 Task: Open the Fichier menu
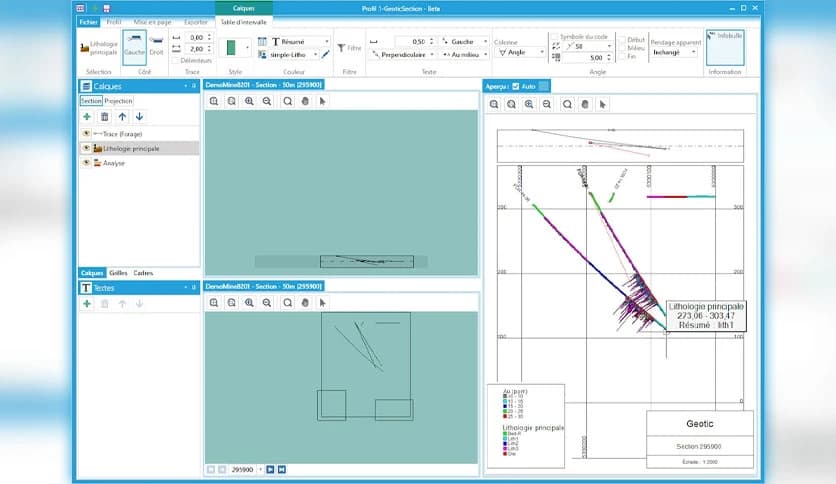[x=87, y=21]
